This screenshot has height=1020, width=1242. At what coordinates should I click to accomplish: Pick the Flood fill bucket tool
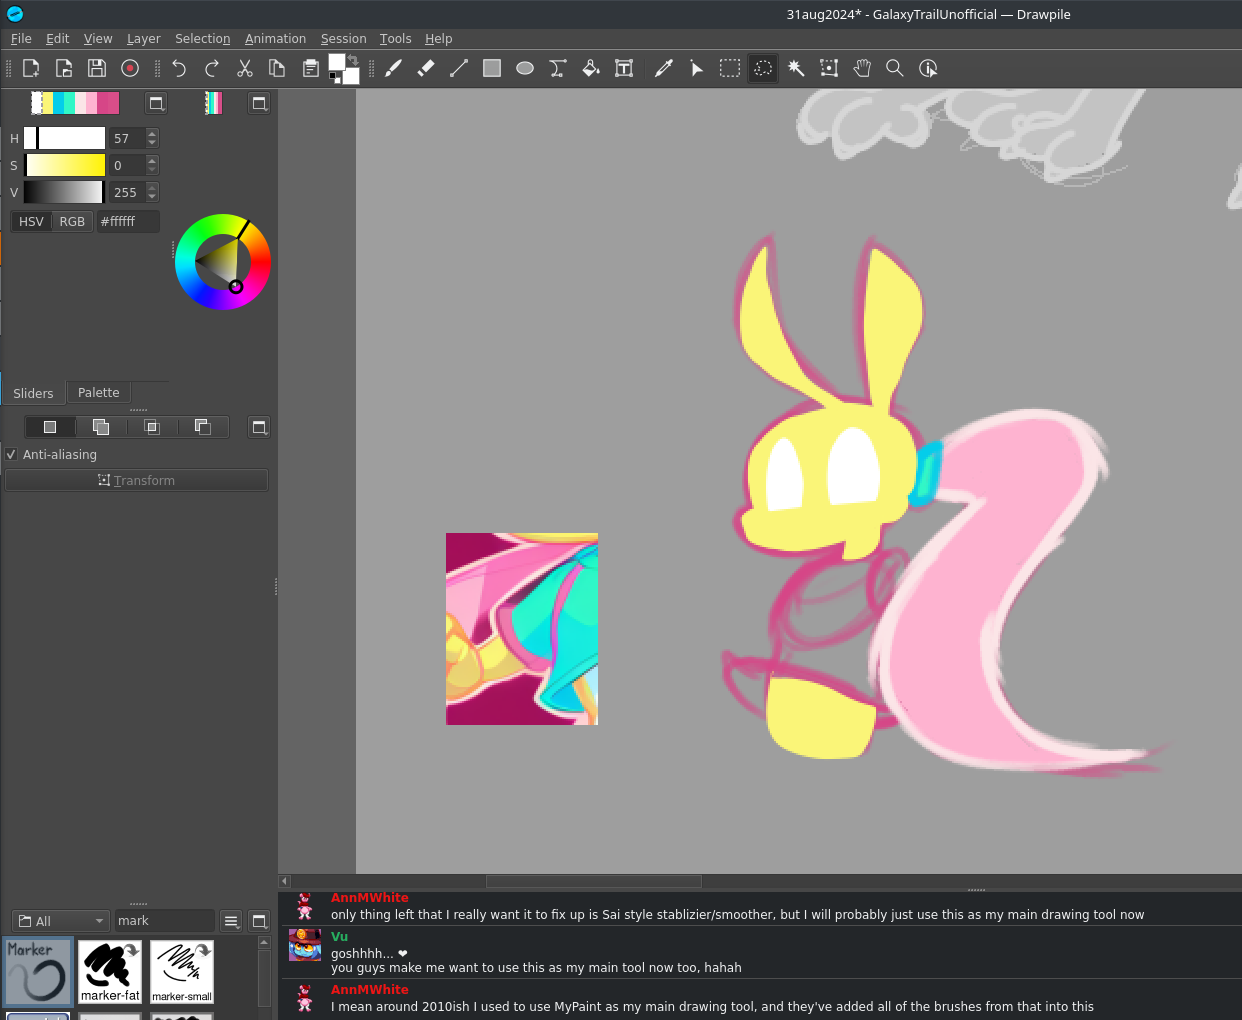[x=591, y=68]
